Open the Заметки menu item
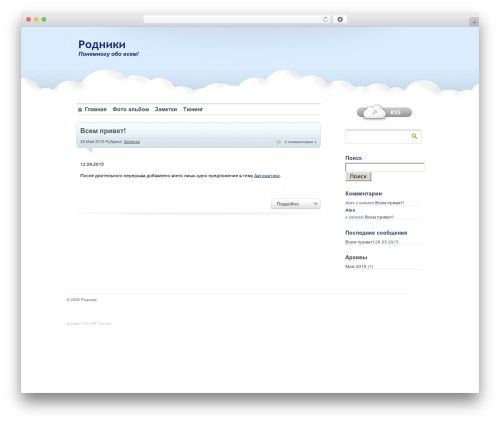Screen dimensions: 500x423 tap(166, 109)
